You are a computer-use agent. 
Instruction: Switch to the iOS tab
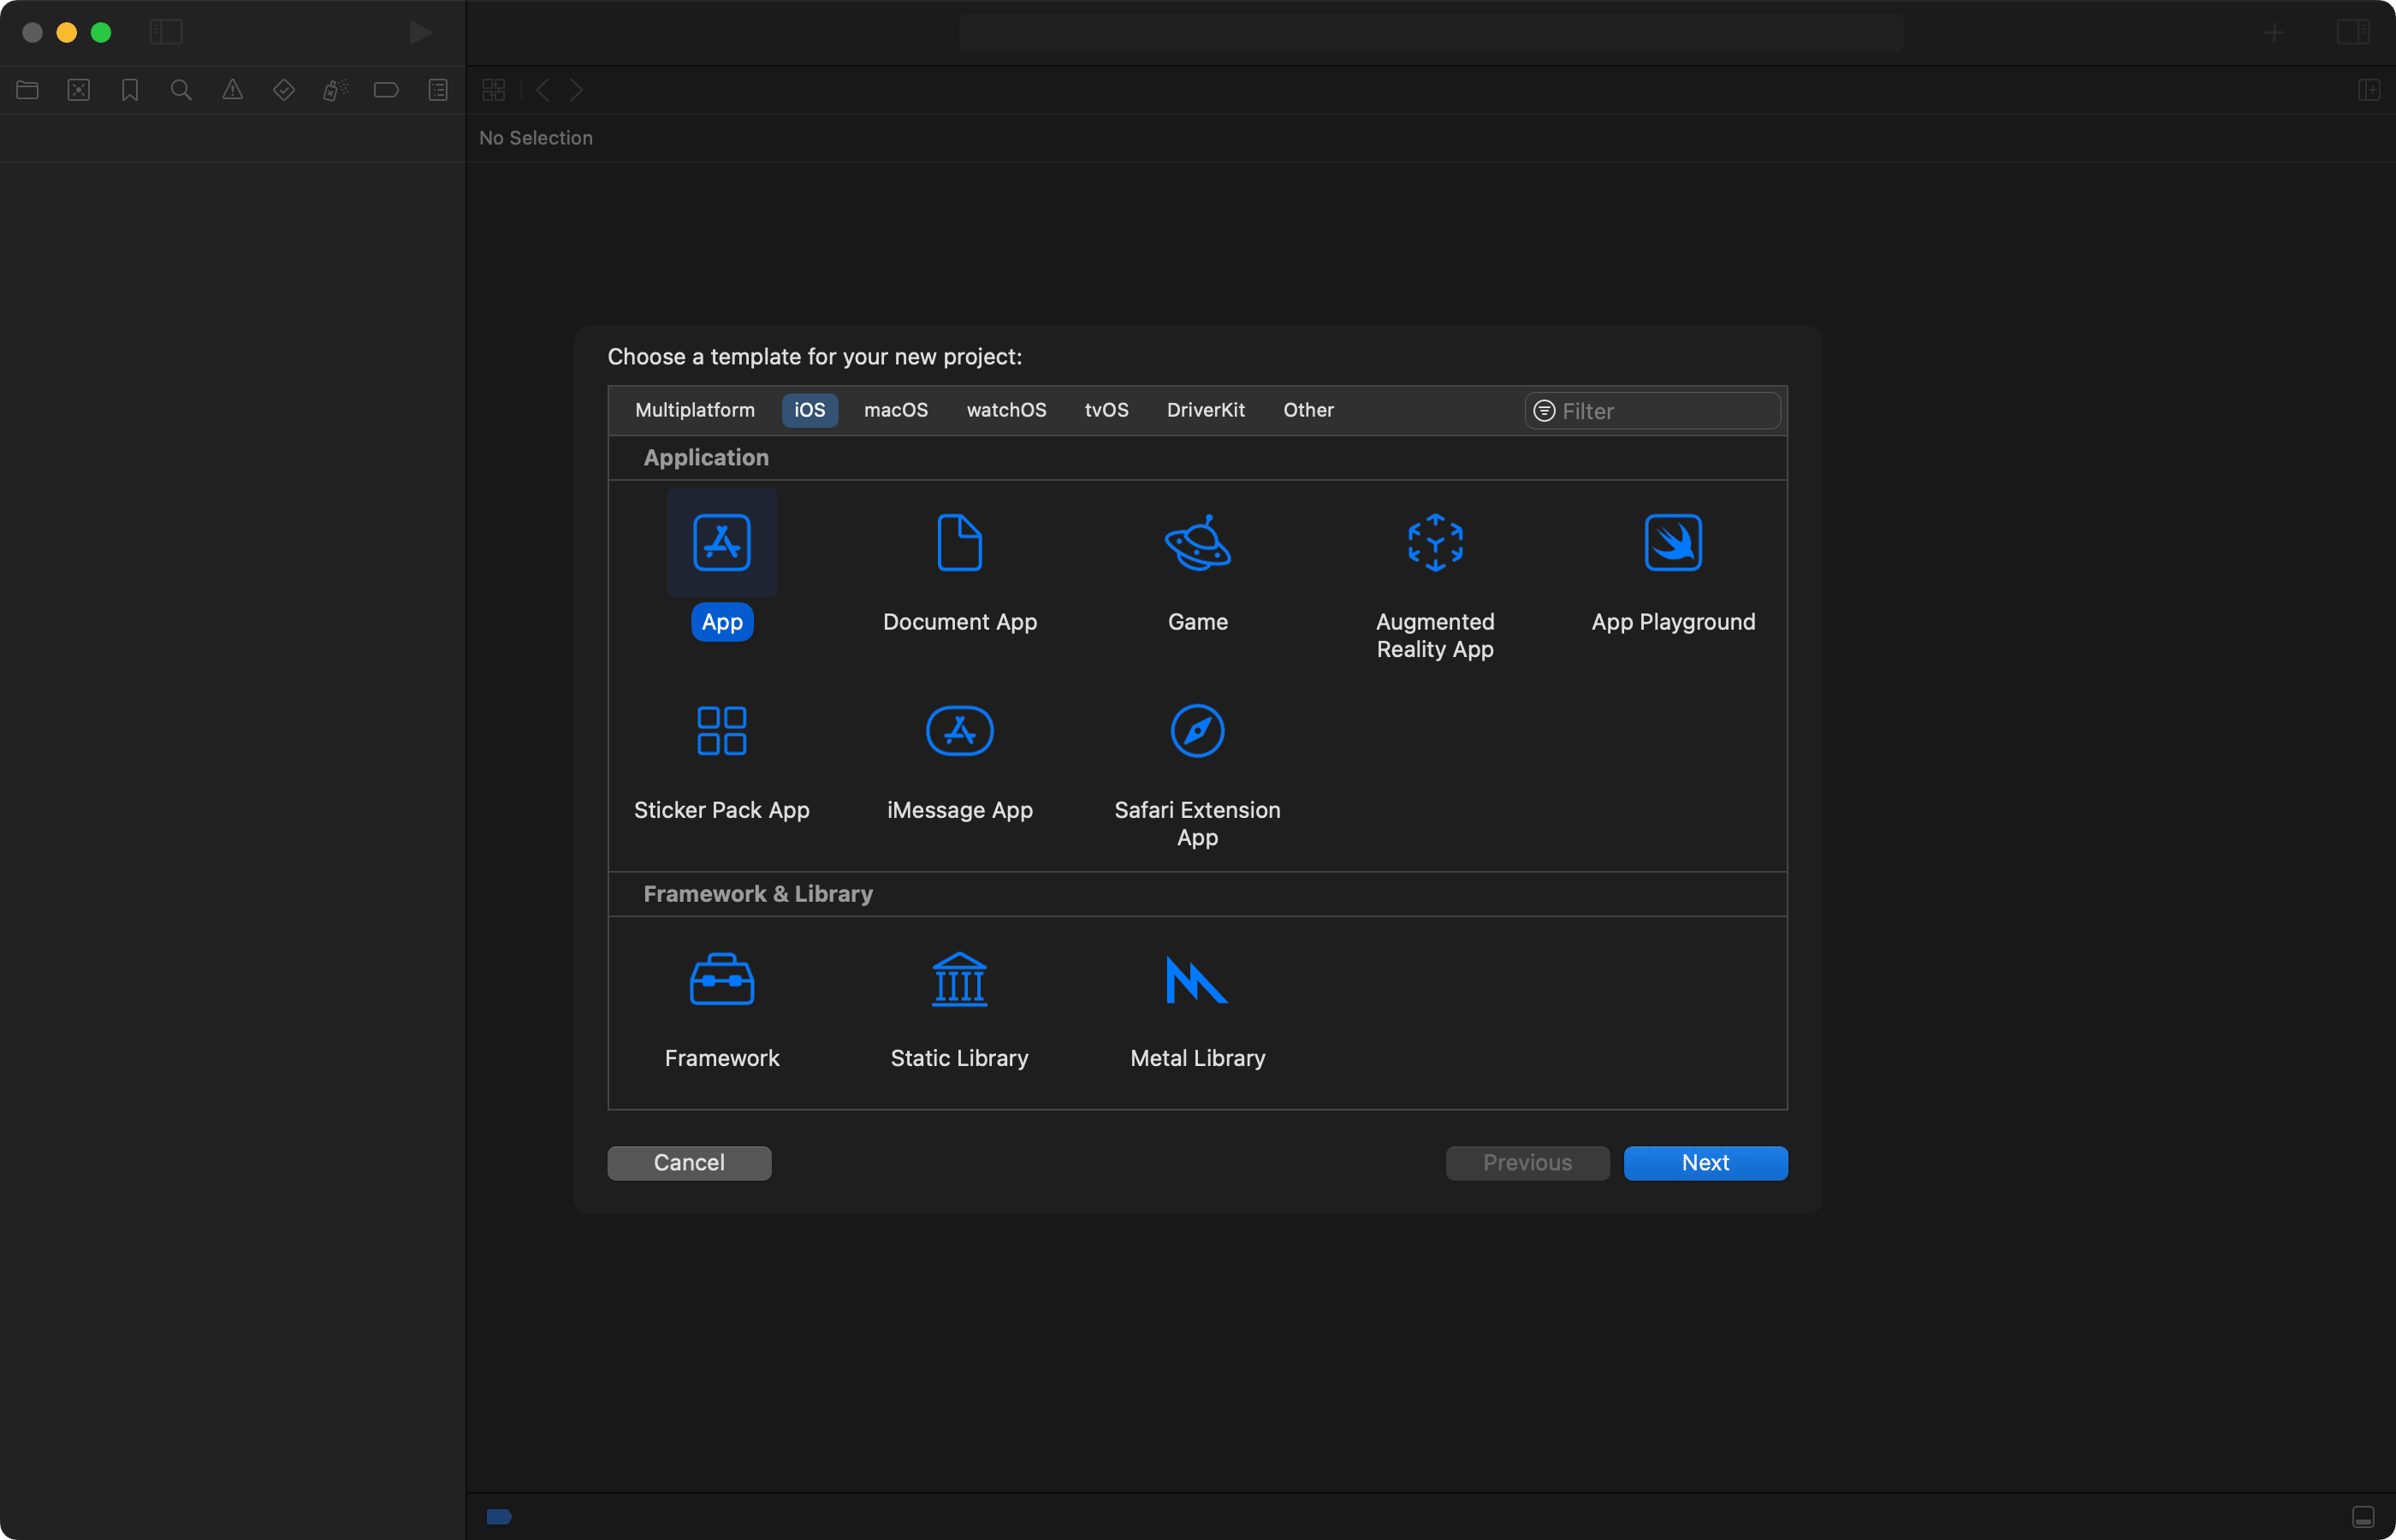(x=810, y=410)
